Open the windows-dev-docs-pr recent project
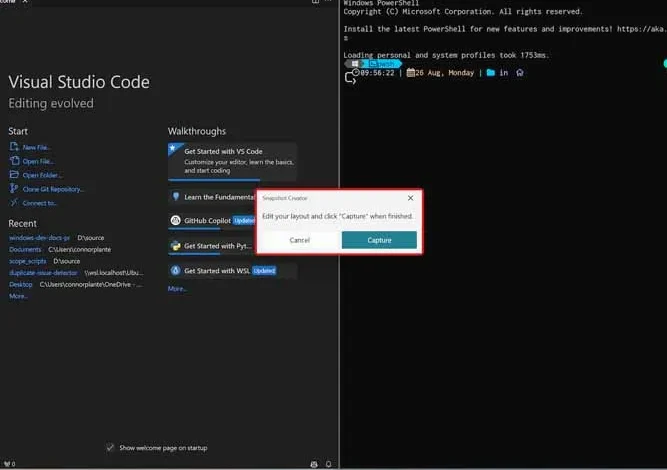The height and width of the screenshot is (470, 667). point(39,238)
